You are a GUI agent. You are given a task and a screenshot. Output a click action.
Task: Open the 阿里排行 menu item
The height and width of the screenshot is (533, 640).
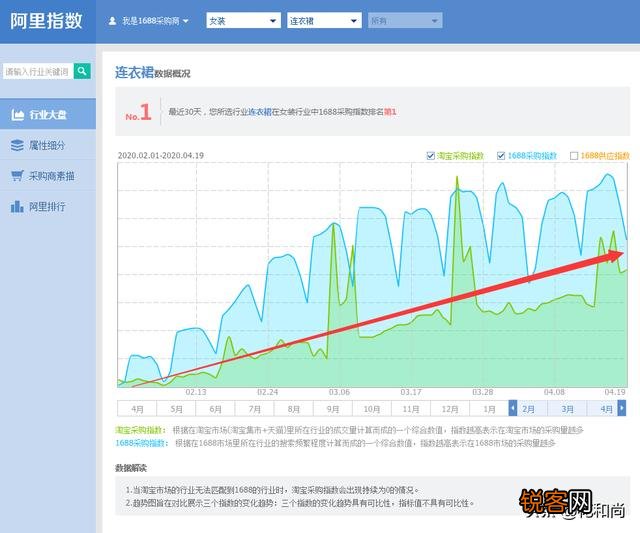[48, 206]
